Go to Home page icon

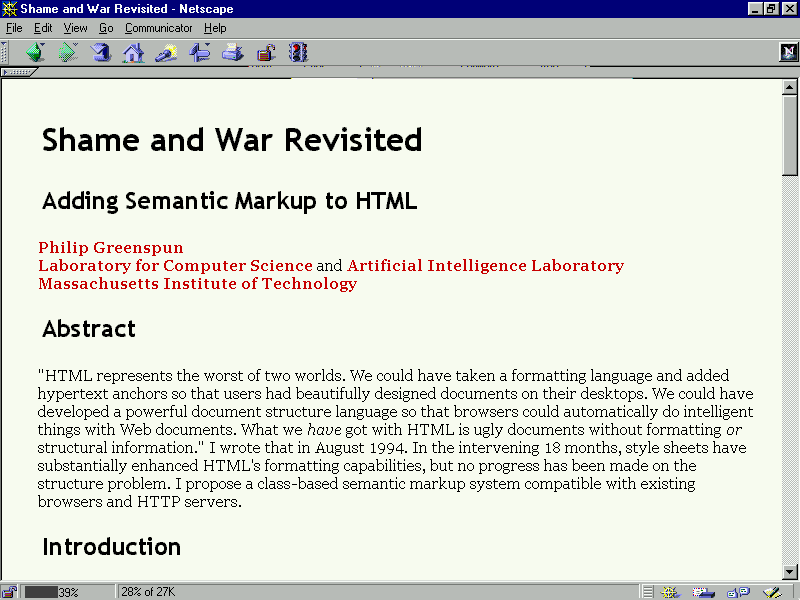(133, 53)
